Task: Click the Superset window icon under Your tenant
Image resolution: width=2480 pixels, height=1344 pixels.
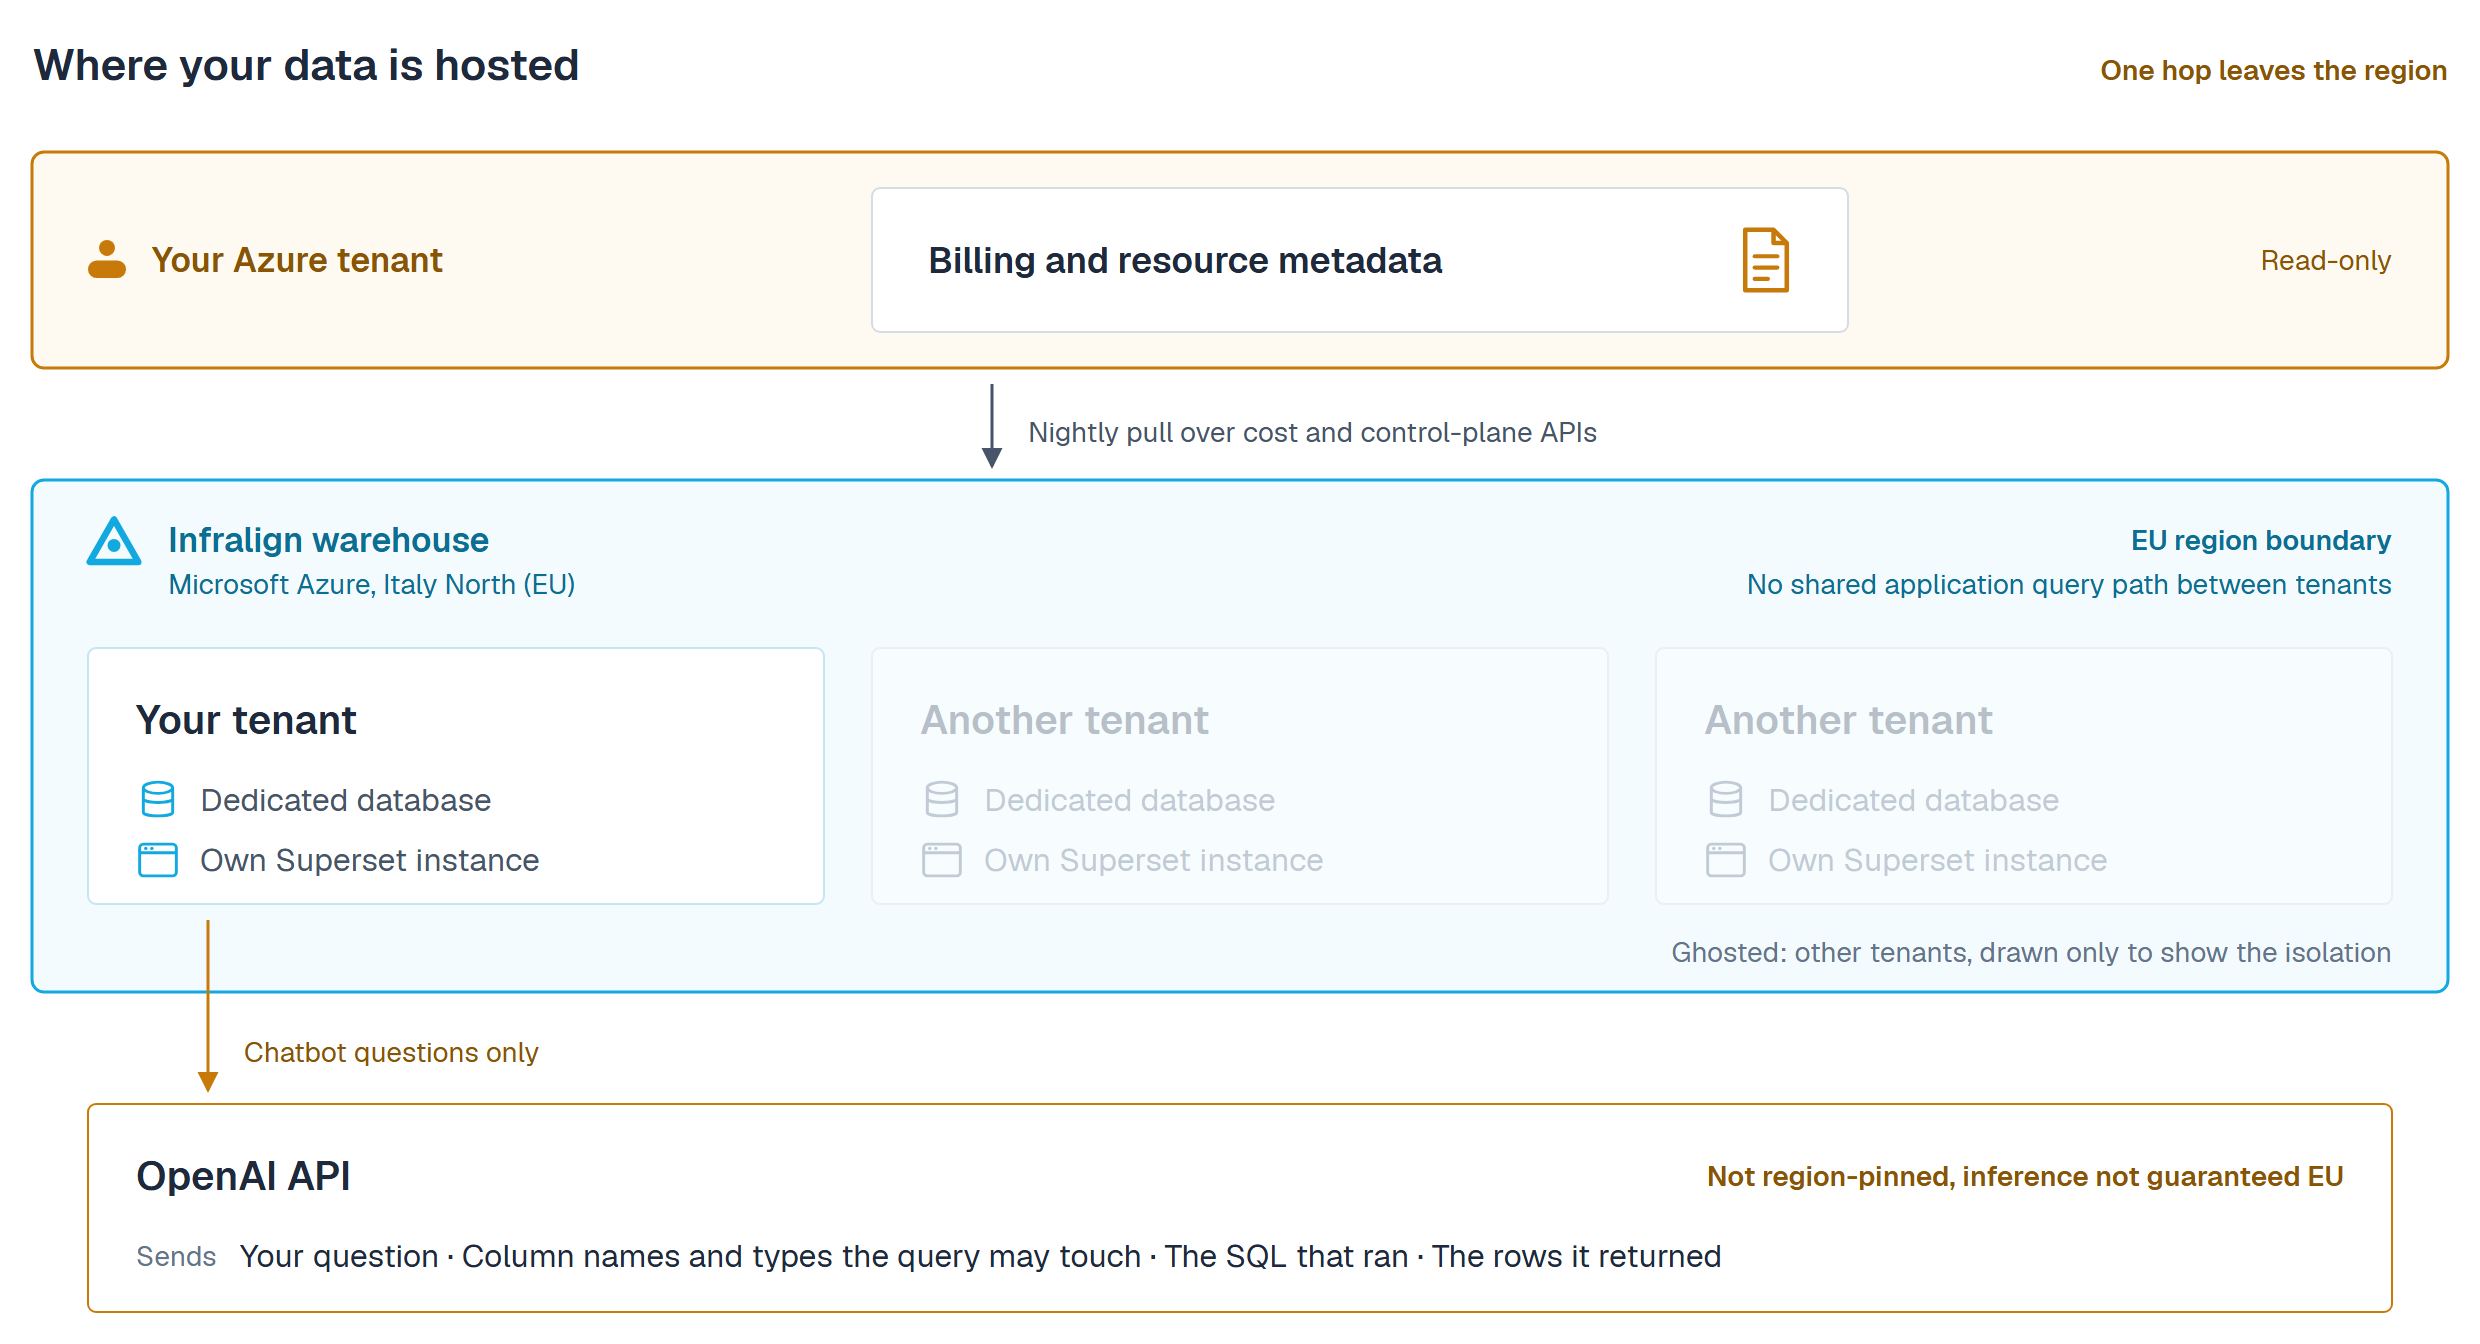Action: [x=158, y=860]
